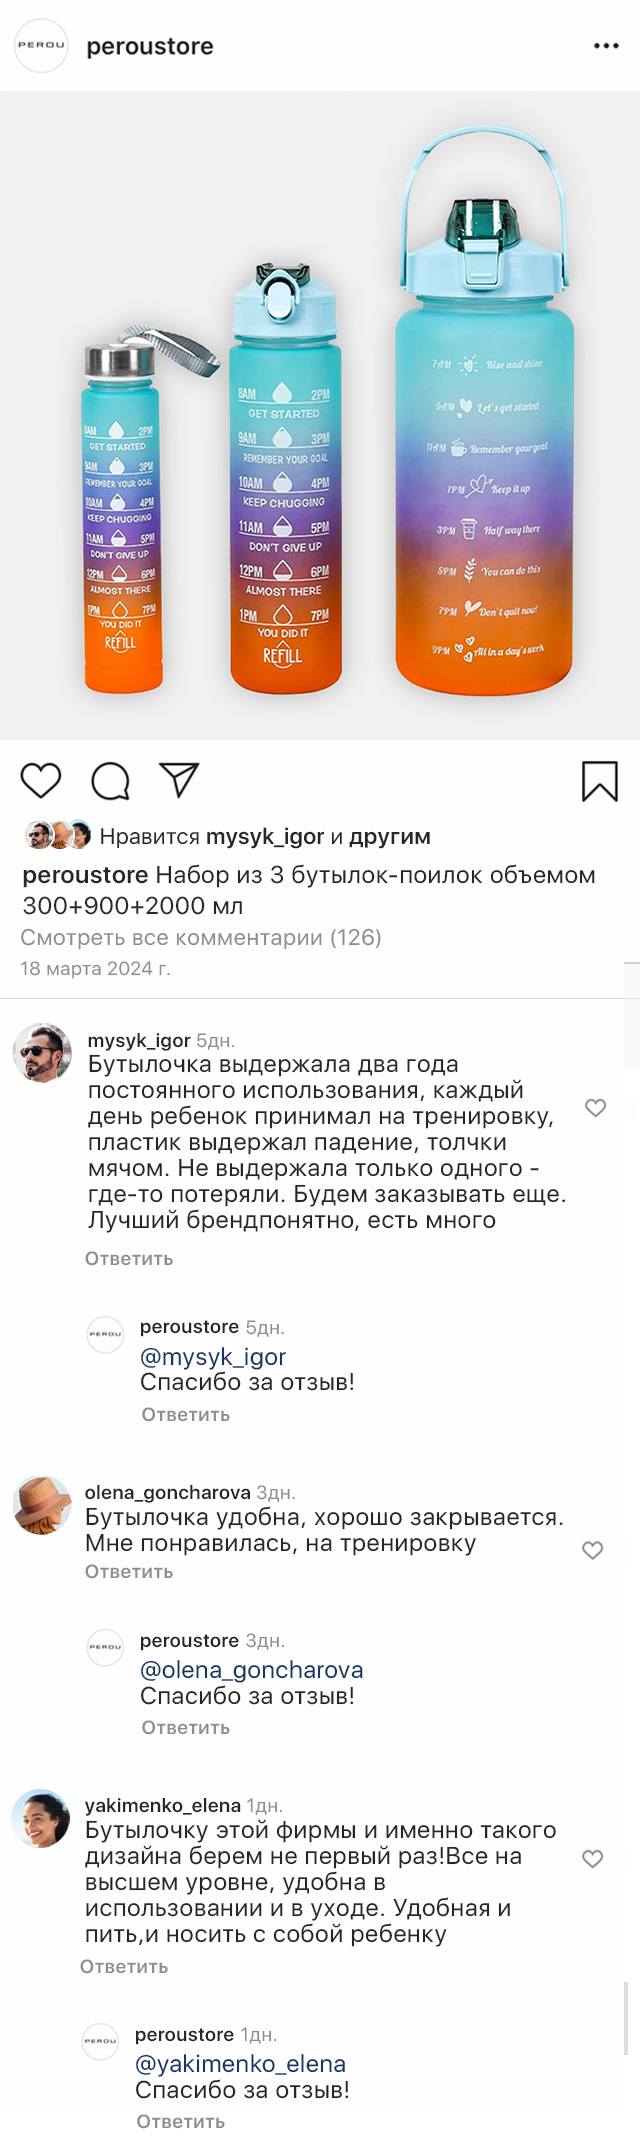Image resolution: width=640 pixels, height=2155 pixels.
Task: Like olena_goncharova's comment with heart
Action: pos(593,1550)
